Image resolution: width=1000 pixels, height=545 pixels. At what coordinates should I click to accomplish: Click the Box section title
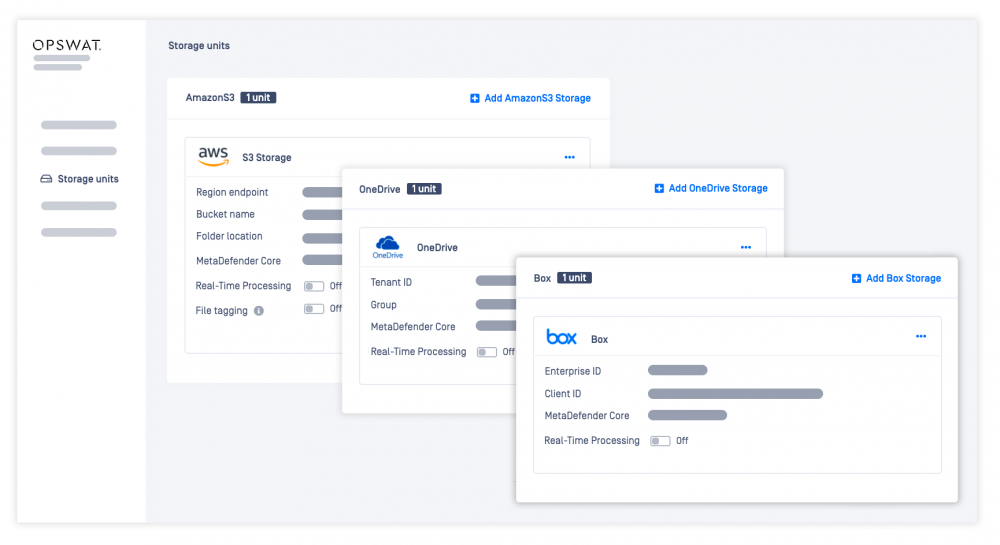pos(542,278)
